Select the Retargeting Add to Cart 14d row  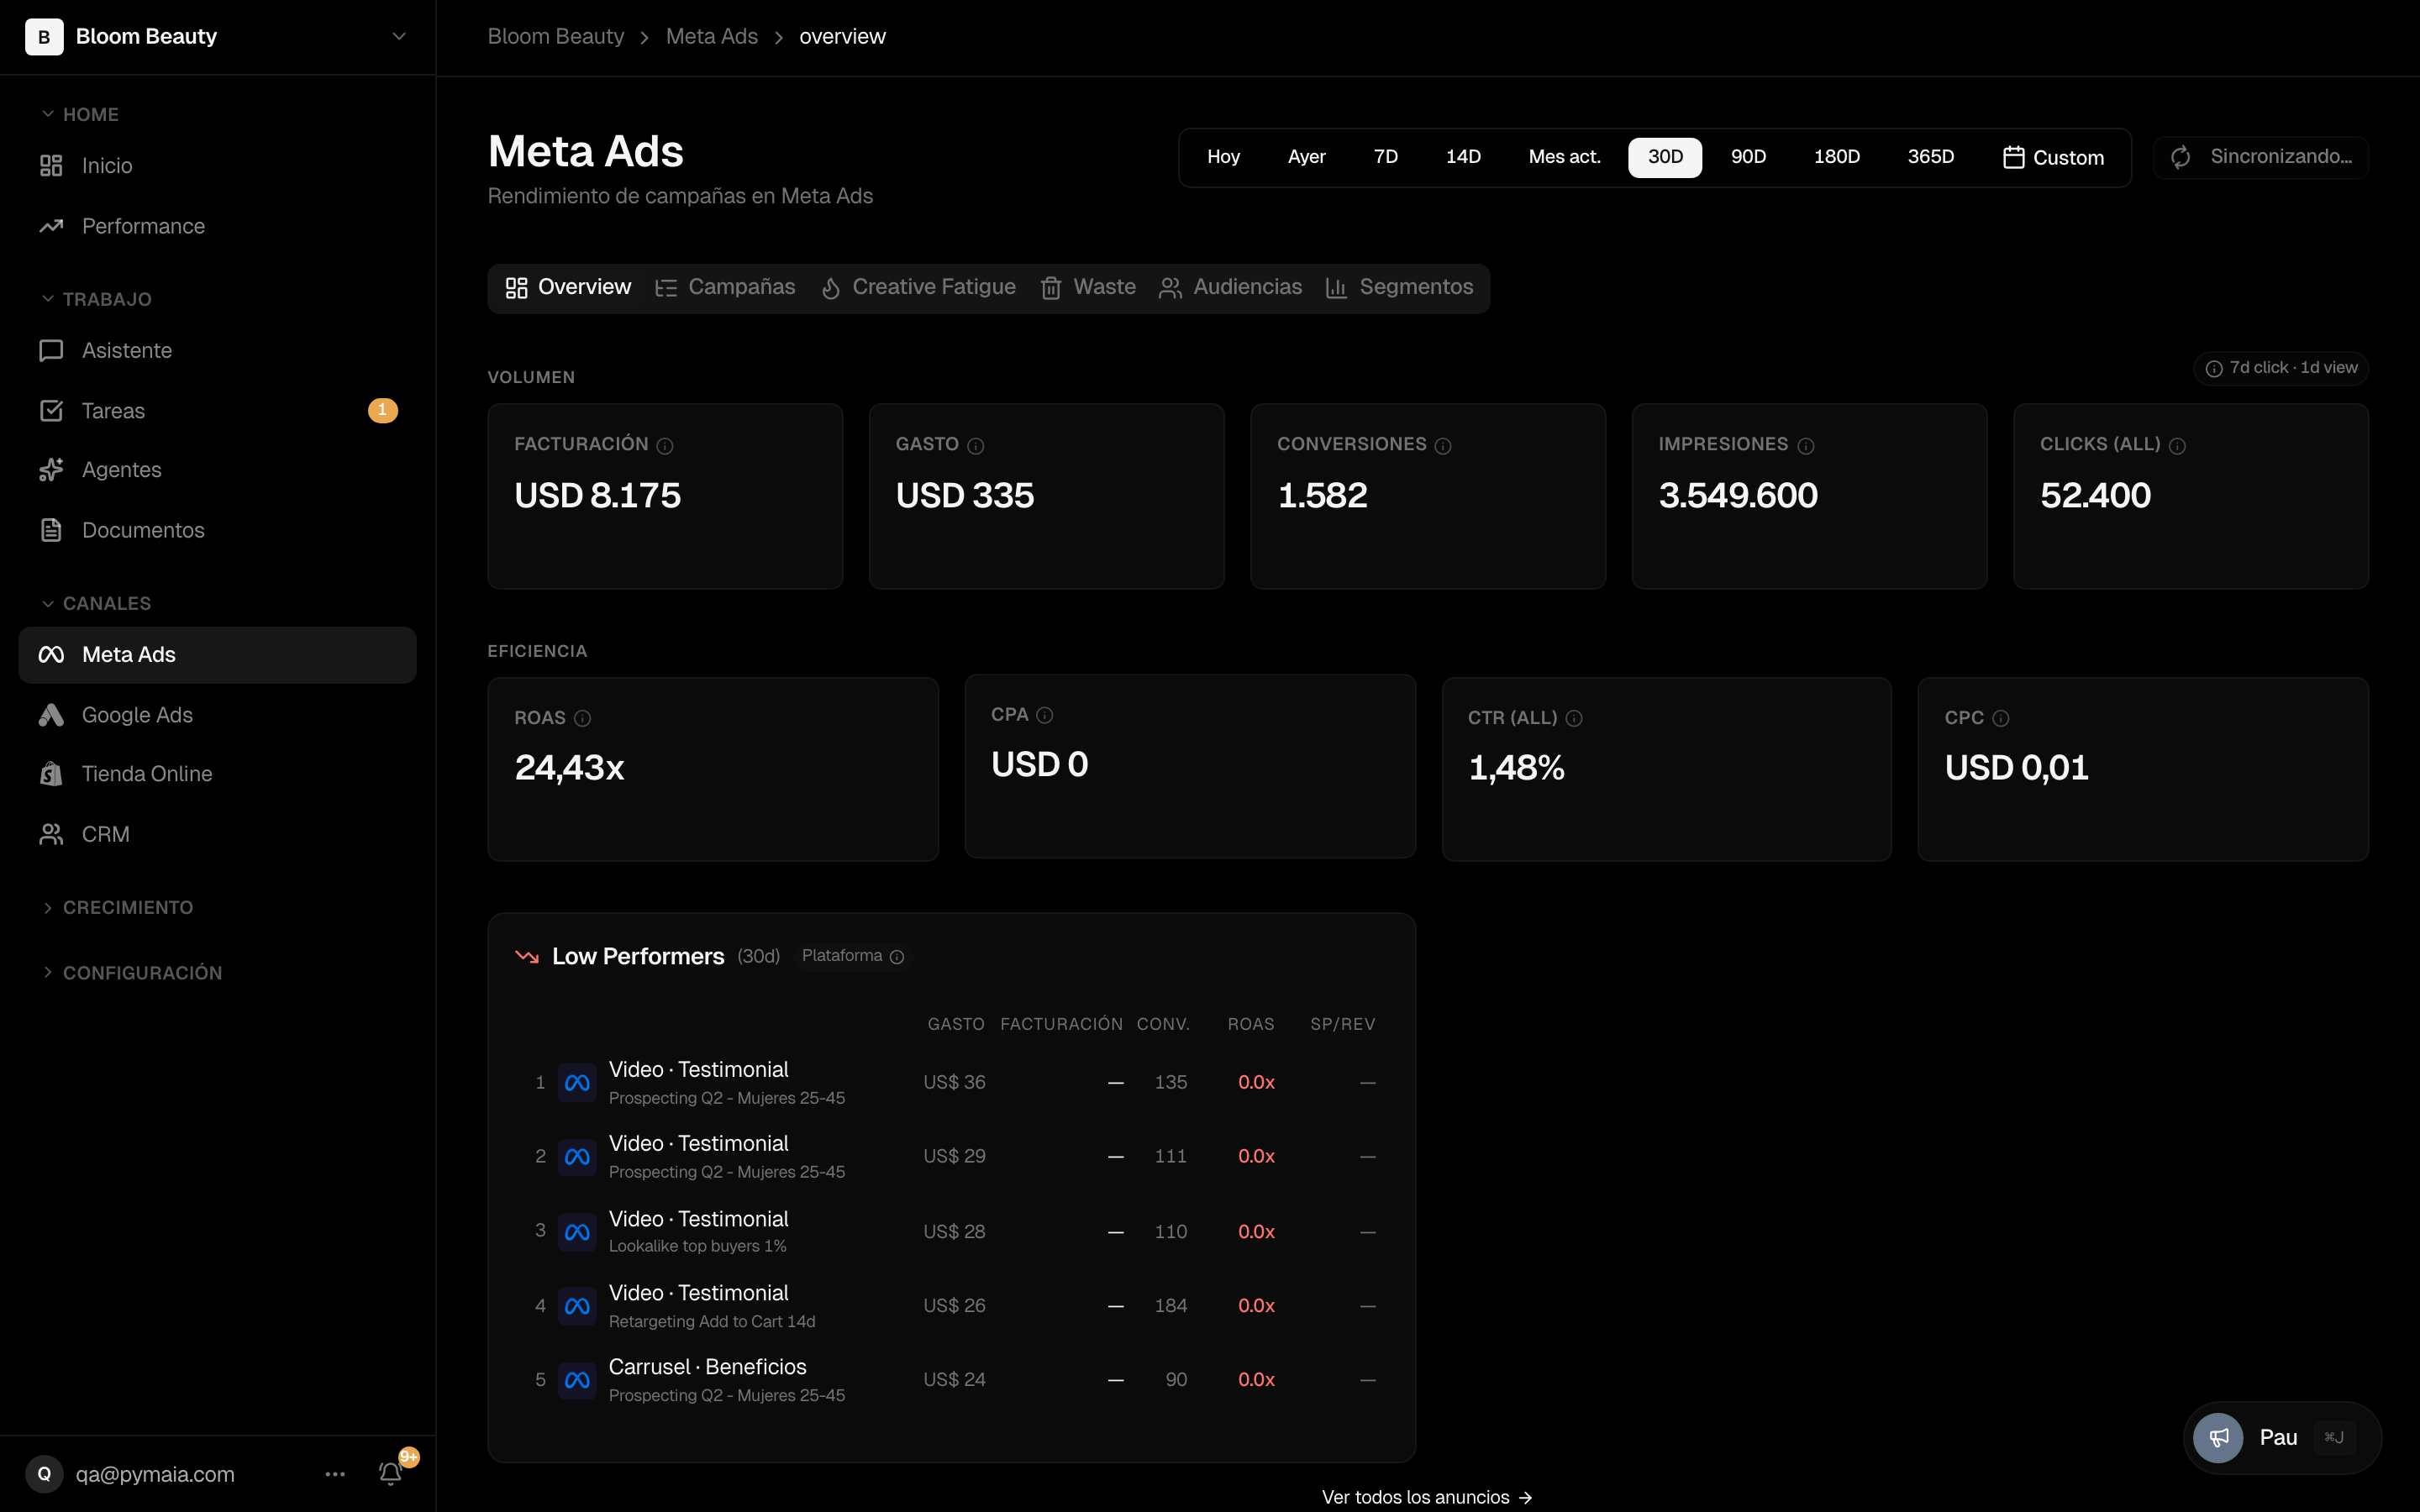tap(950, 1306)
